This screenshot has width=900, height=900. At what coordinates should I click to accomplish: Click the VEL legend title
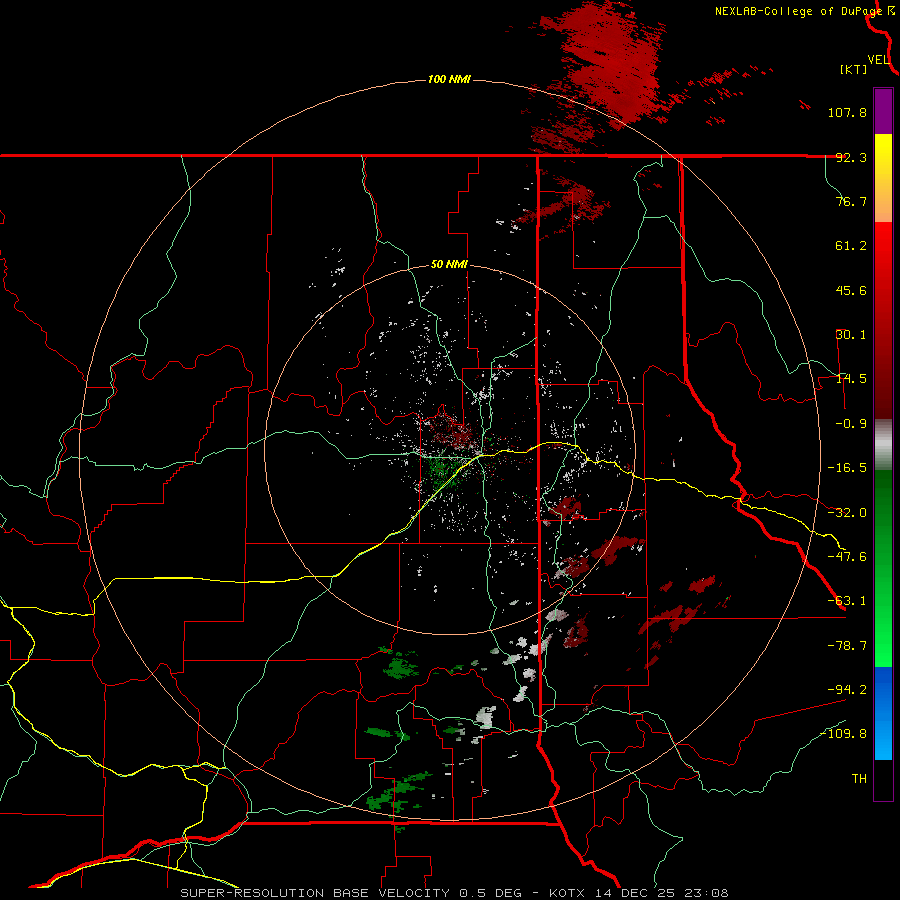[878, 60]
